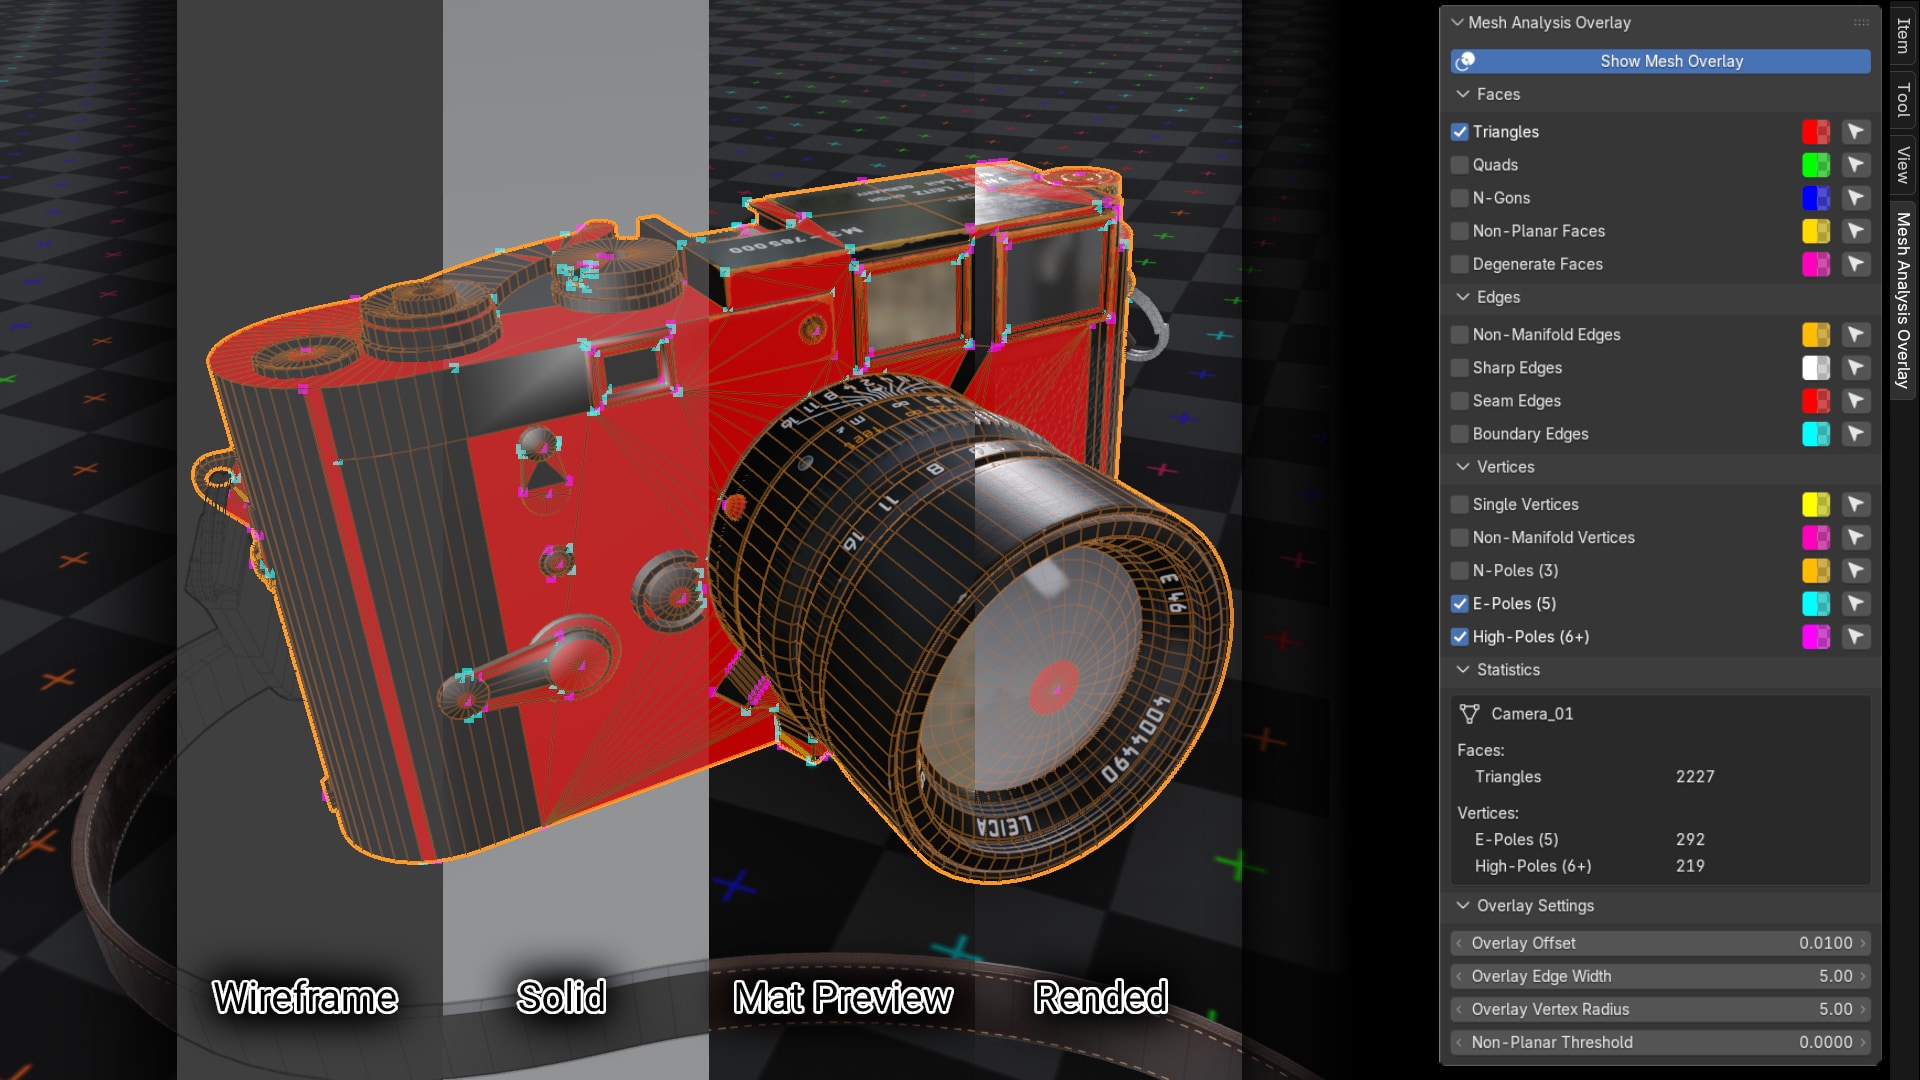
Task: Switch to the Item sidebar tab
Action: [x=1903, y=36]
